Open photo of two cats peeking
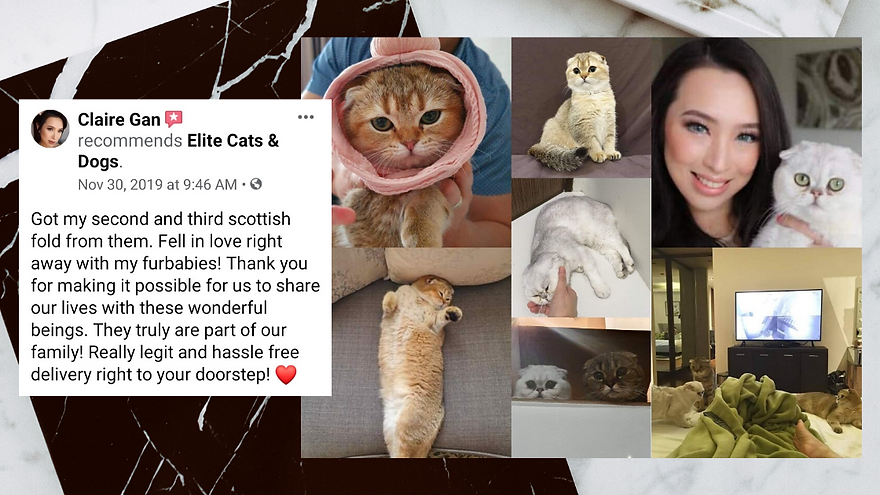 581,387
